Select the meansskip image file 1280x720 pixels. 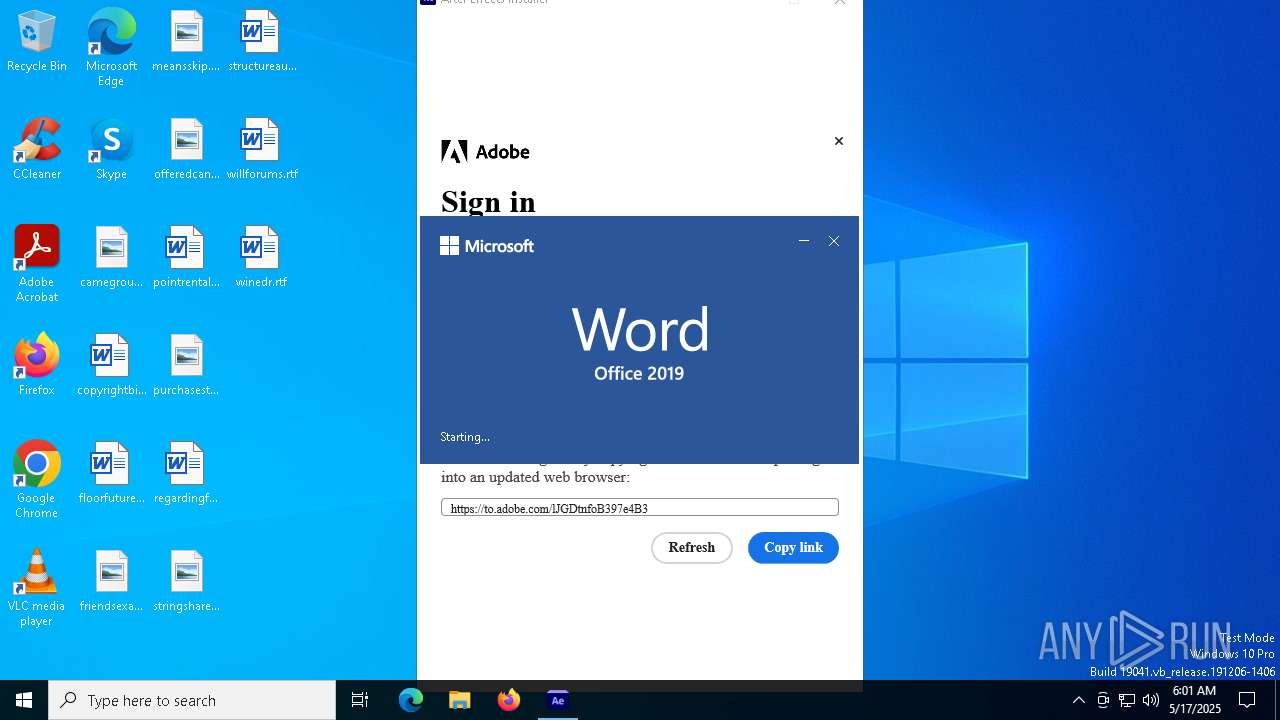186,42
